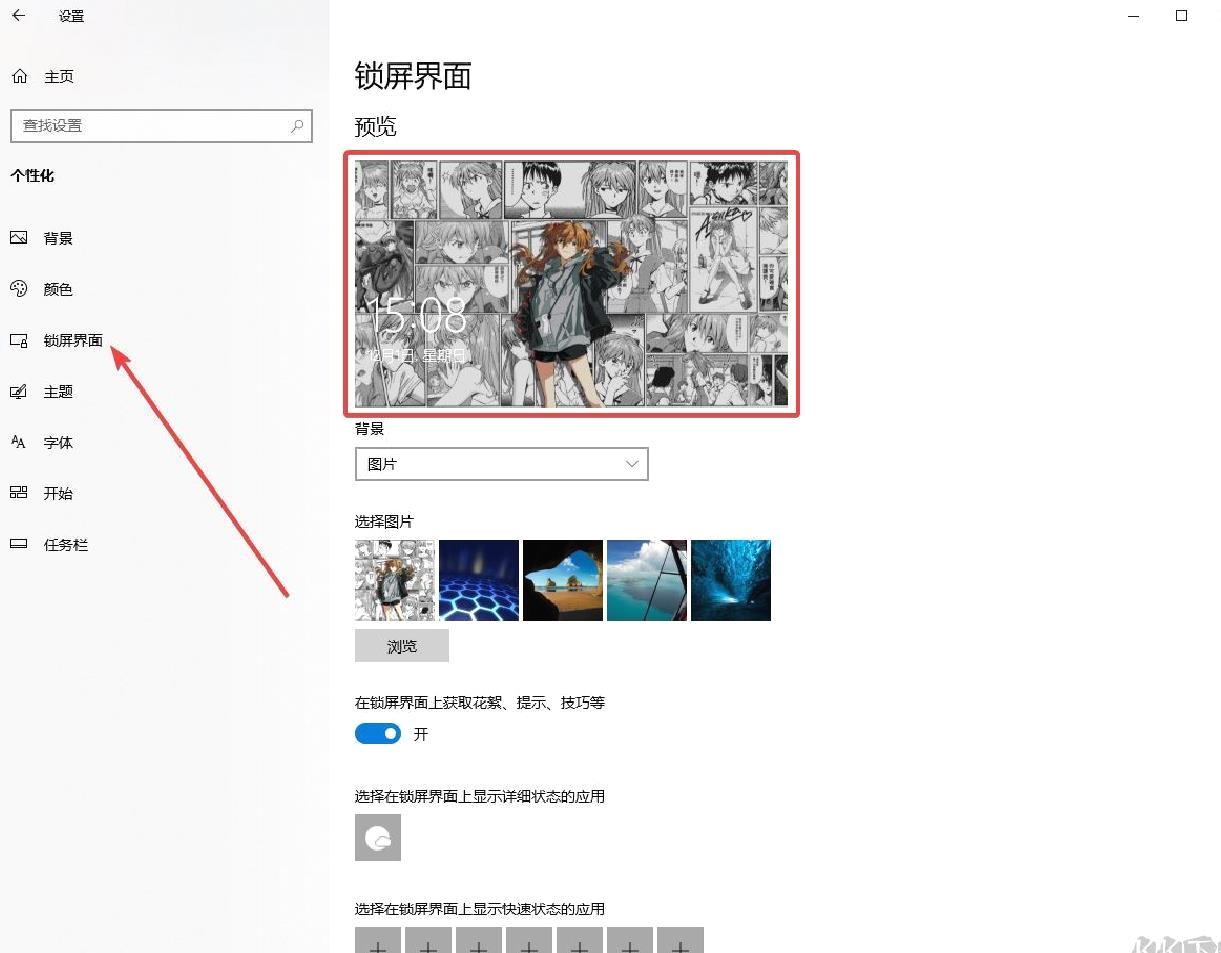
Task: Select the blue hexagon thumbnail
Action: (x=479, y=580)
